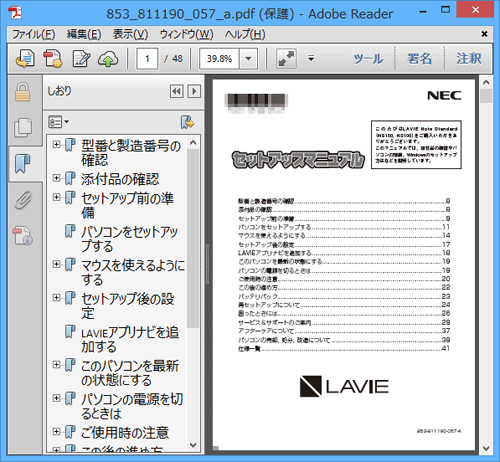The width and height of the screenshot is (500, 462).
Task: Go to パソコンの電源を切るときは bookmark
Action: [132, 406]
